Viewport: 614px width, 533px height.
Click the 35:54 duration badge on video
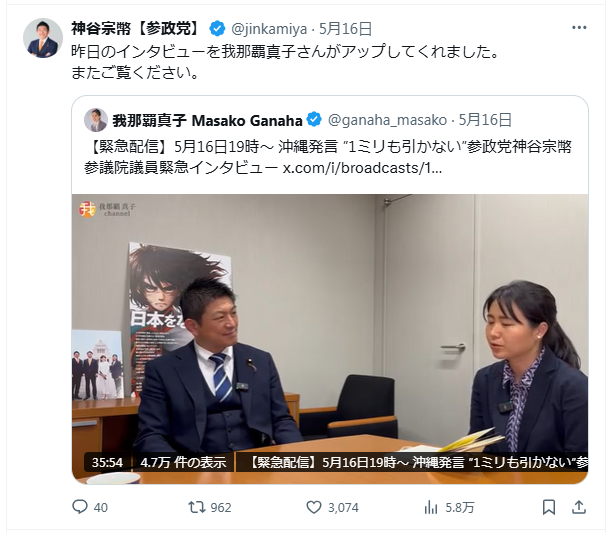point(107,463)
